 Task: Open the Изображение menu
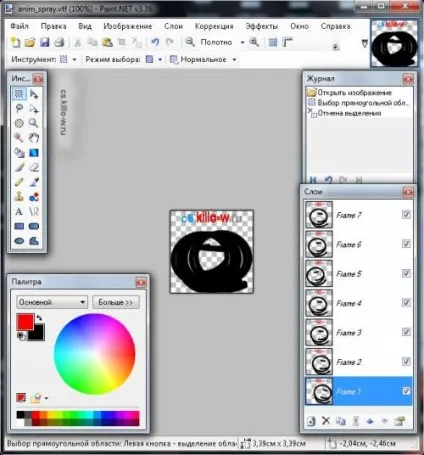click(x=128, y=26)
